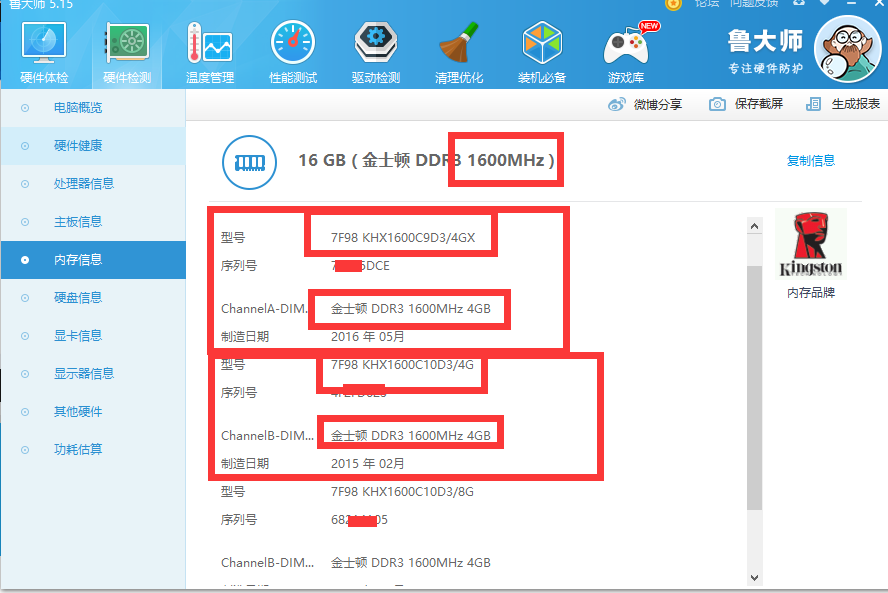Select the 内存信息 memory info item

pos(93,260)
